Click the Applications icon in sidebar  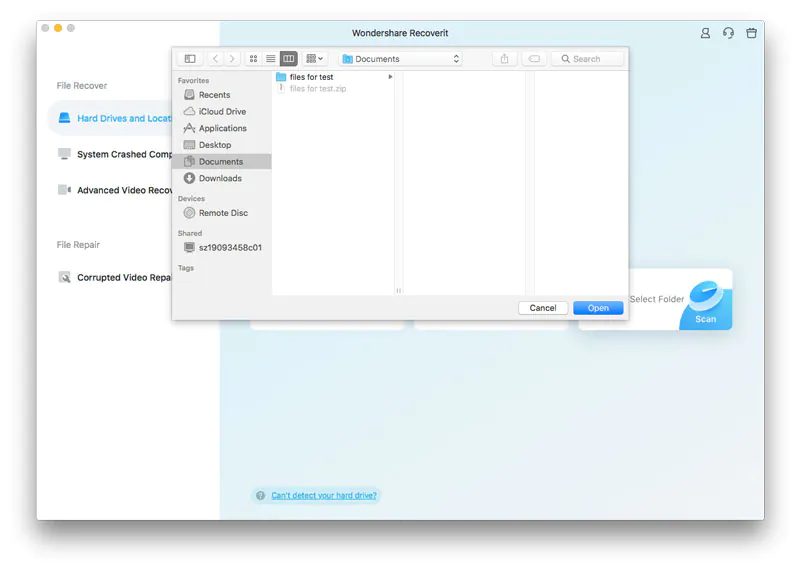[189, 128]
